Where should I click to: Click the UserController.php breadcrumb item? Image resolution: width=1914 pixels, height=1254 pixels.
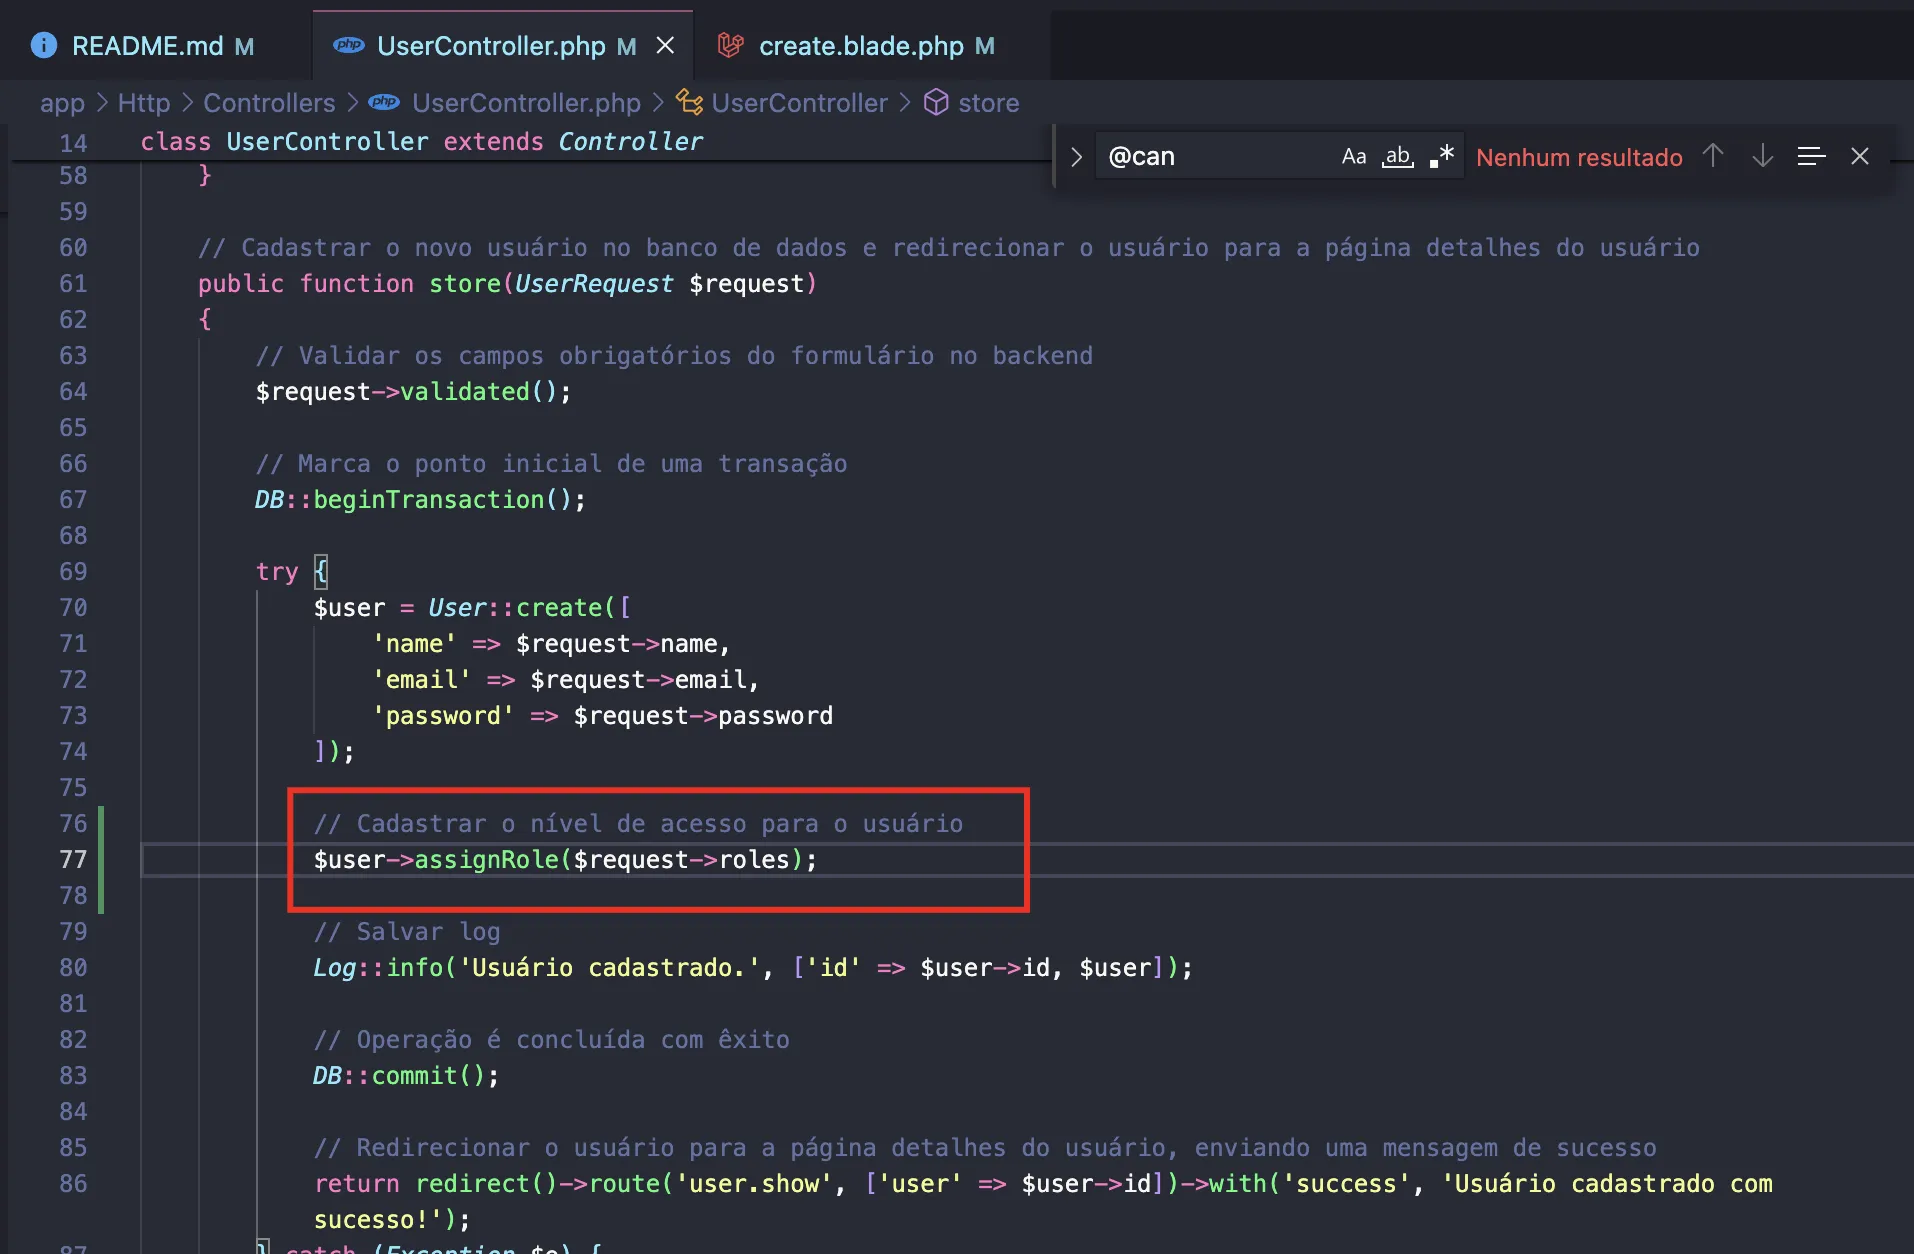(526, 103)
